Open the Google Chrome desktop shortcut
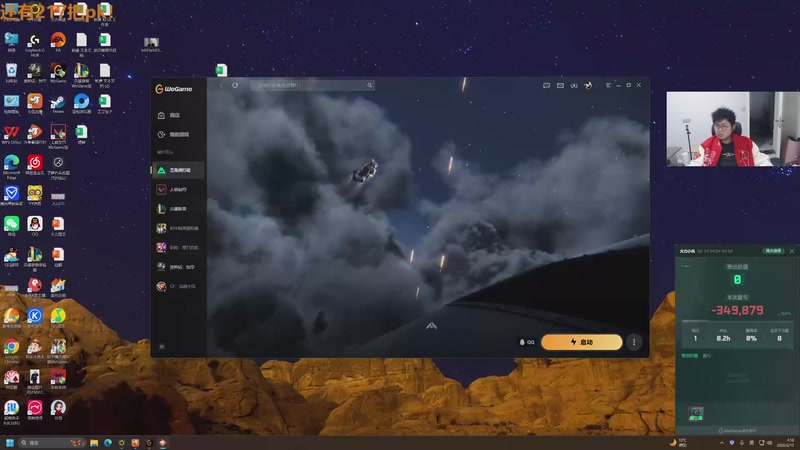 tap(11, 350)
